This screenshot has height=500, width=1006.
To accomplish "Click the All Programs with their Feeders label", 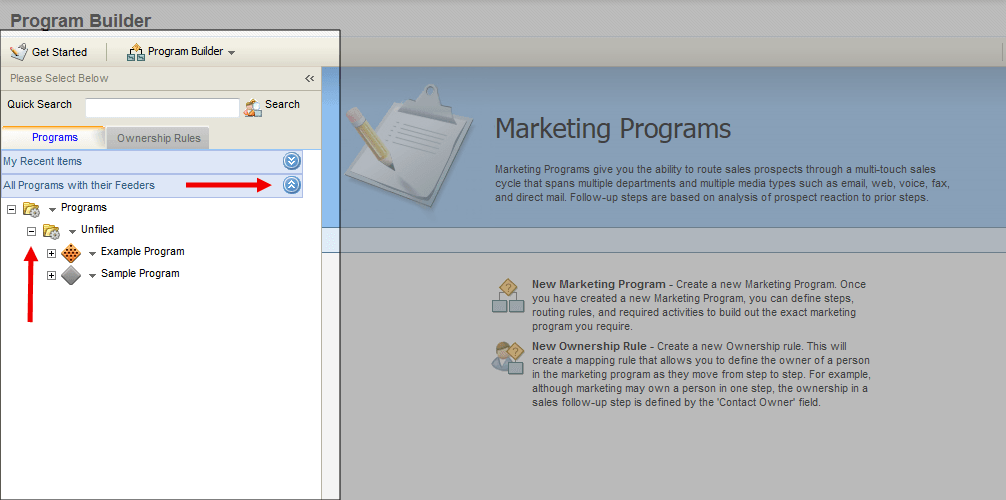I will (x=79, y=185).
